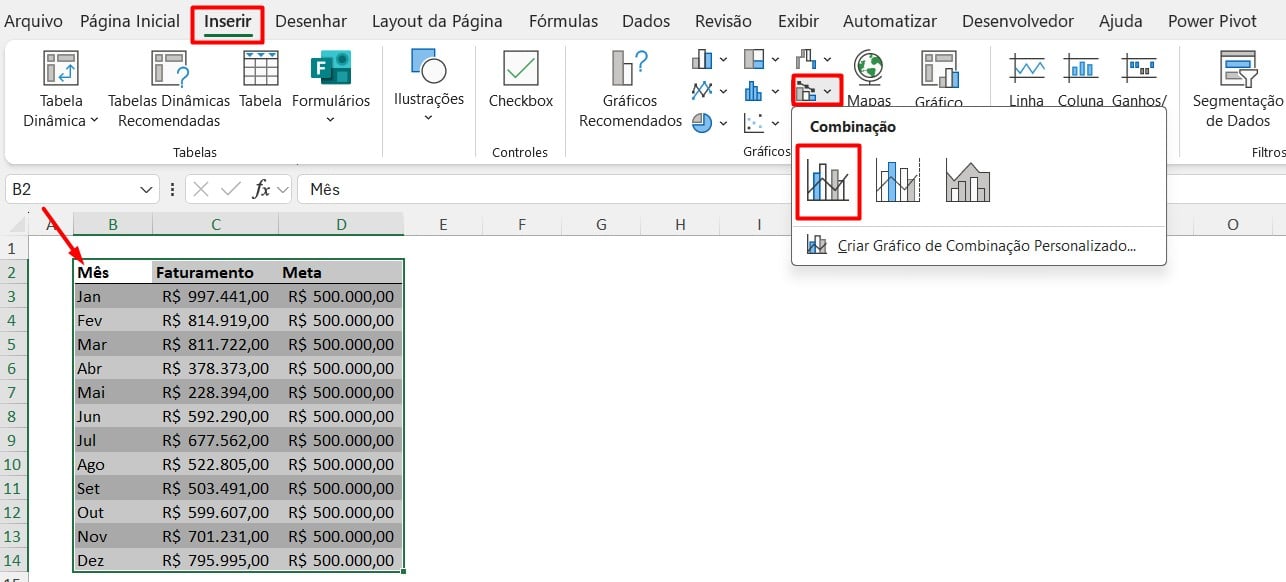Click the Tabela Dinâmica icon

pos(60,69)
